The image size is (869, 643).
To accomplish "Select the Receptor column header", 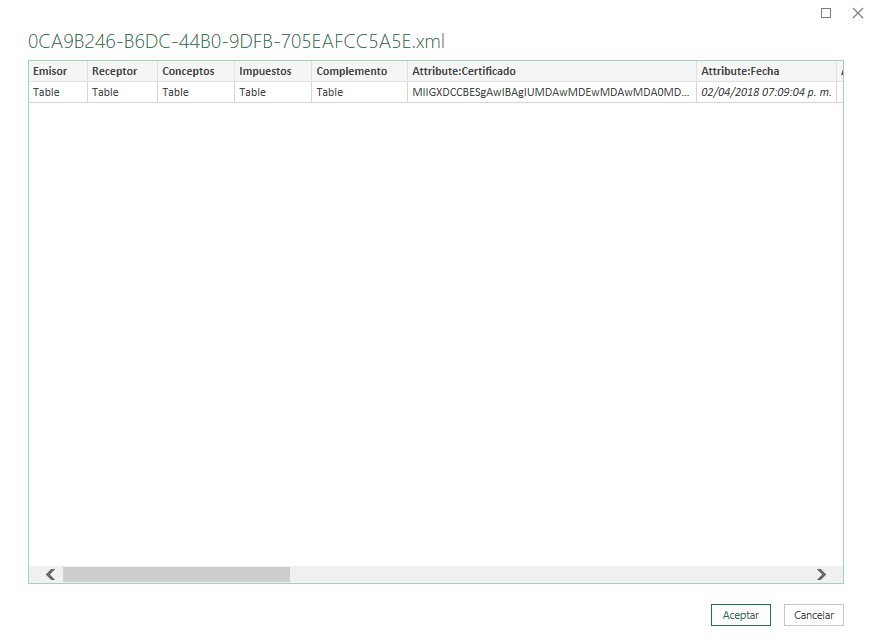I will 122,71.
